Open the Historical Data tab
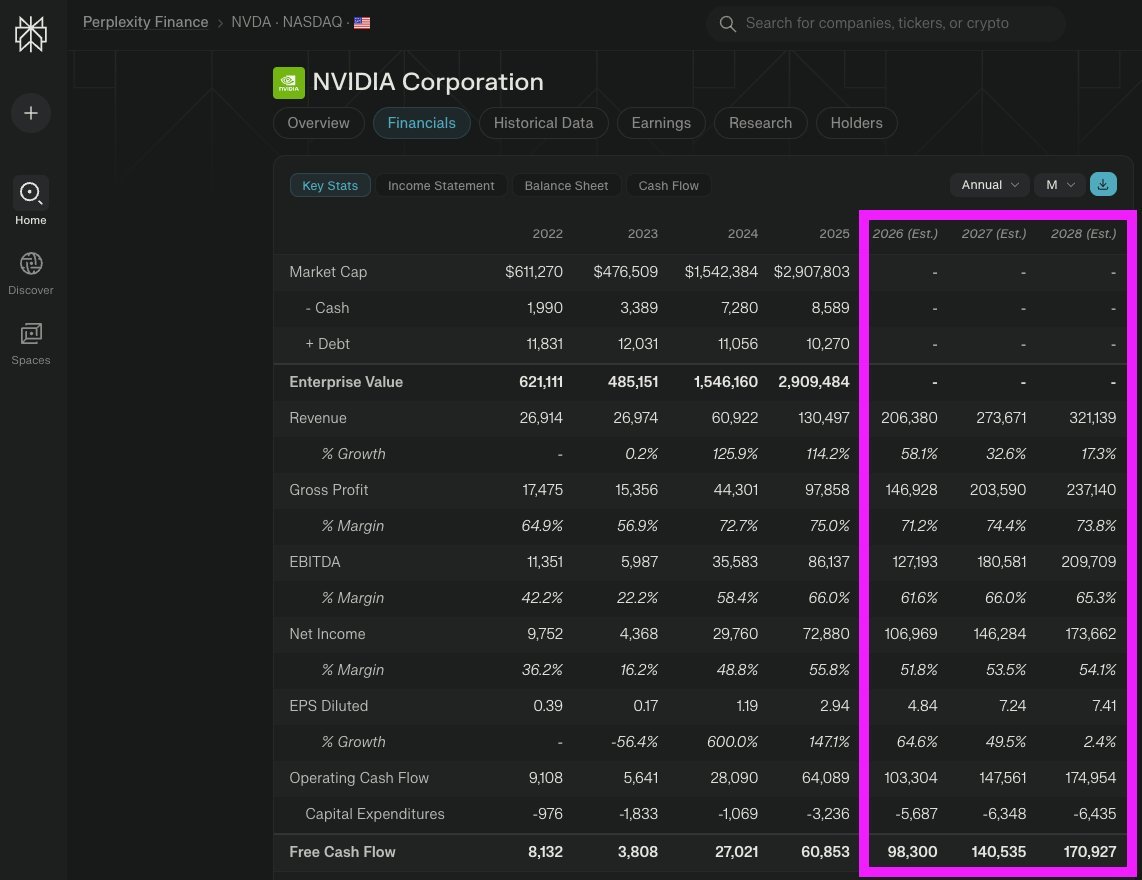The image size is (1142, 880). (x=543, y=123)
